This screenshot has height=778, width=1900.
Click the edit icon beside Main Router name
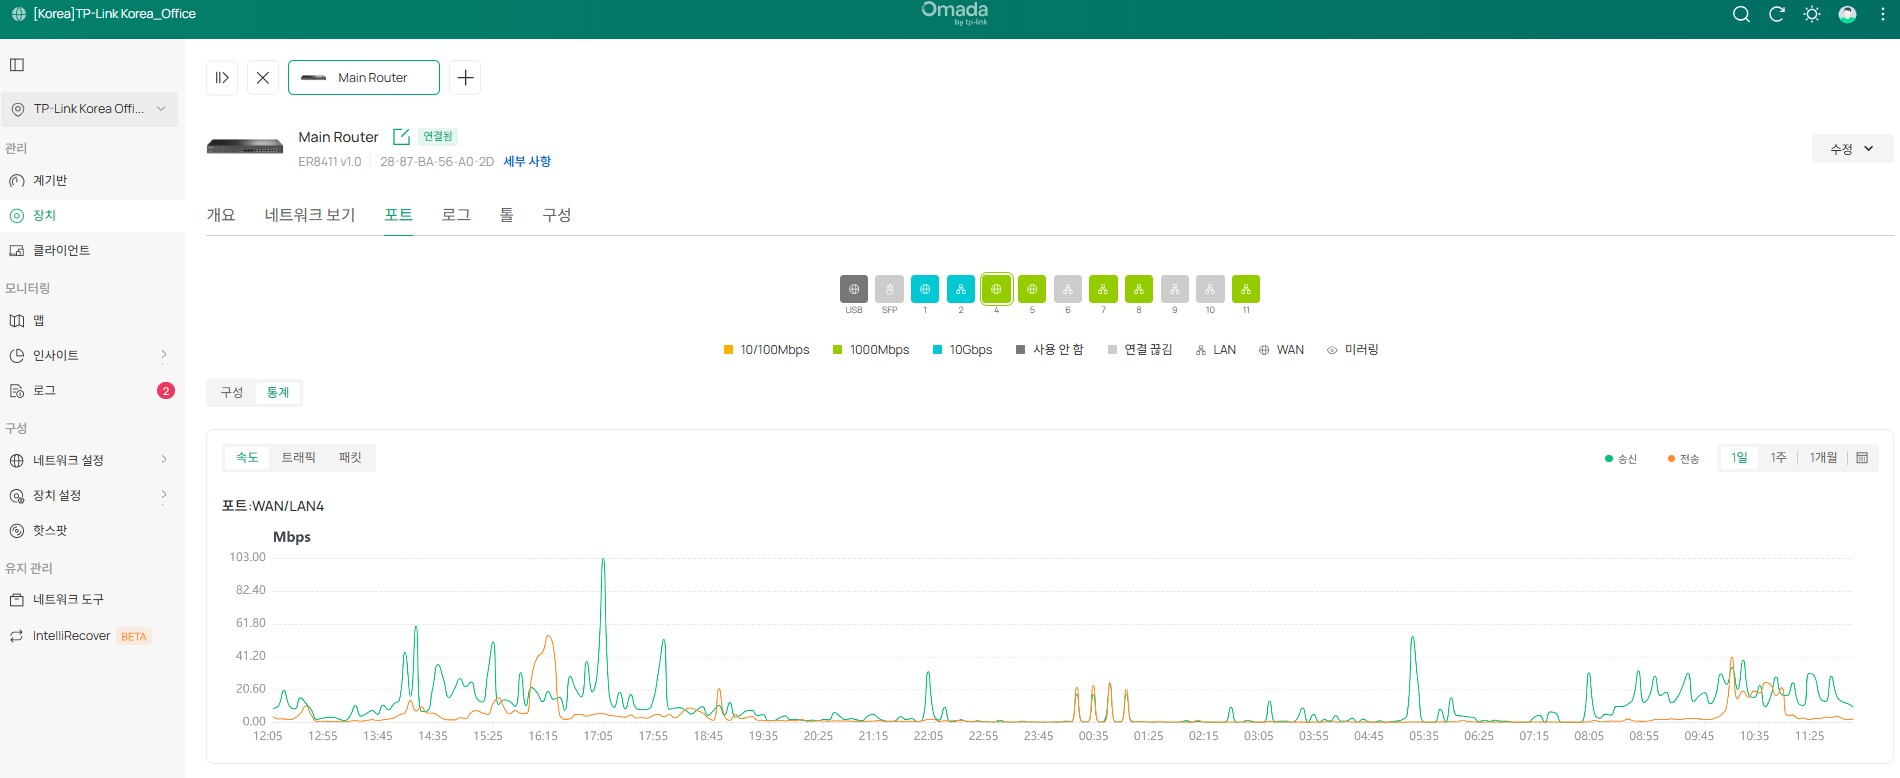click(401, 137)
